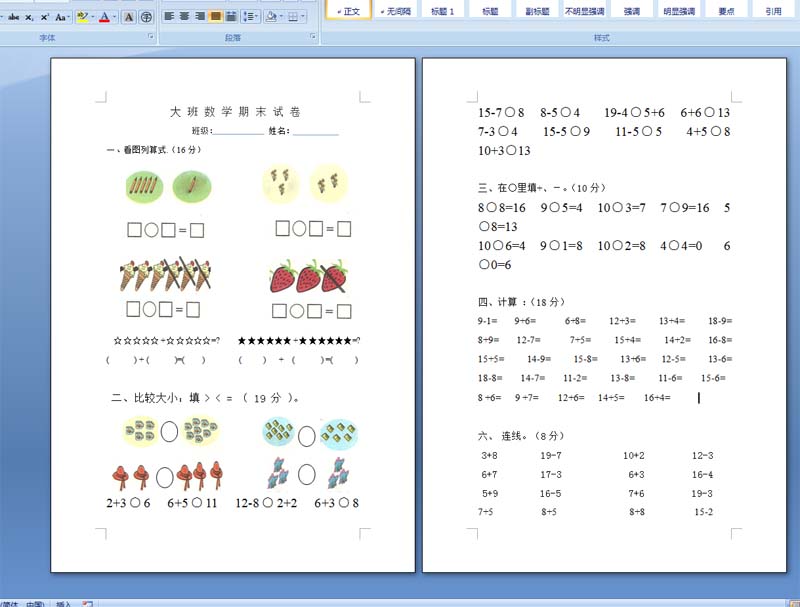This screenshot has height=607, width=800.
Task: Click the 19-4 ○ 5+6 comparison
Action: [634, 113]
